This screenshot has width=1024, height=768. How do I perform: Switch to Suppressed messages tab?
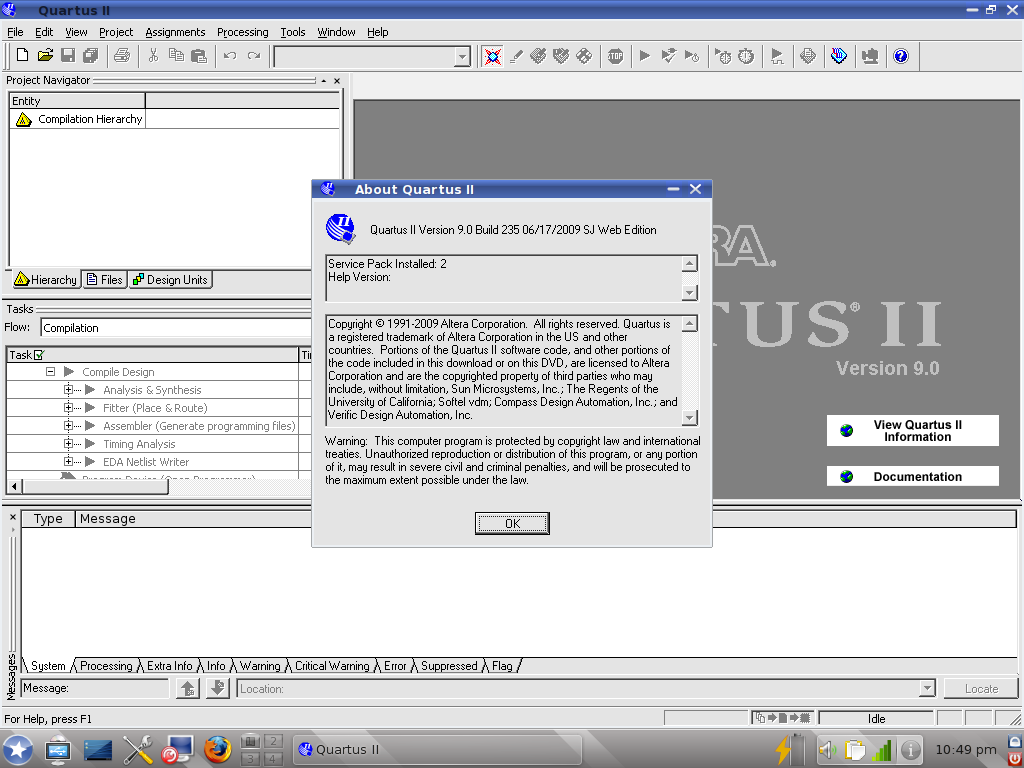449,665
